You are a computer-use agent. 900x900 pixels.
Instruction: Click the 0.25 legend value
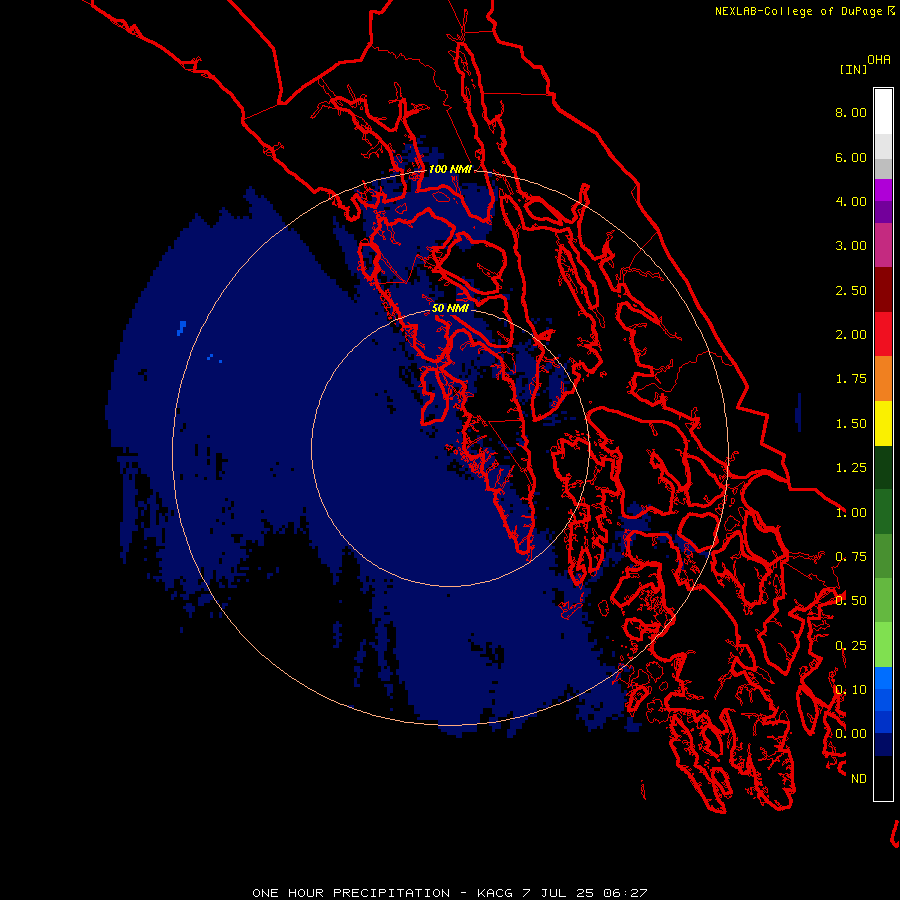pyautogui.click(x=851, y=646)
